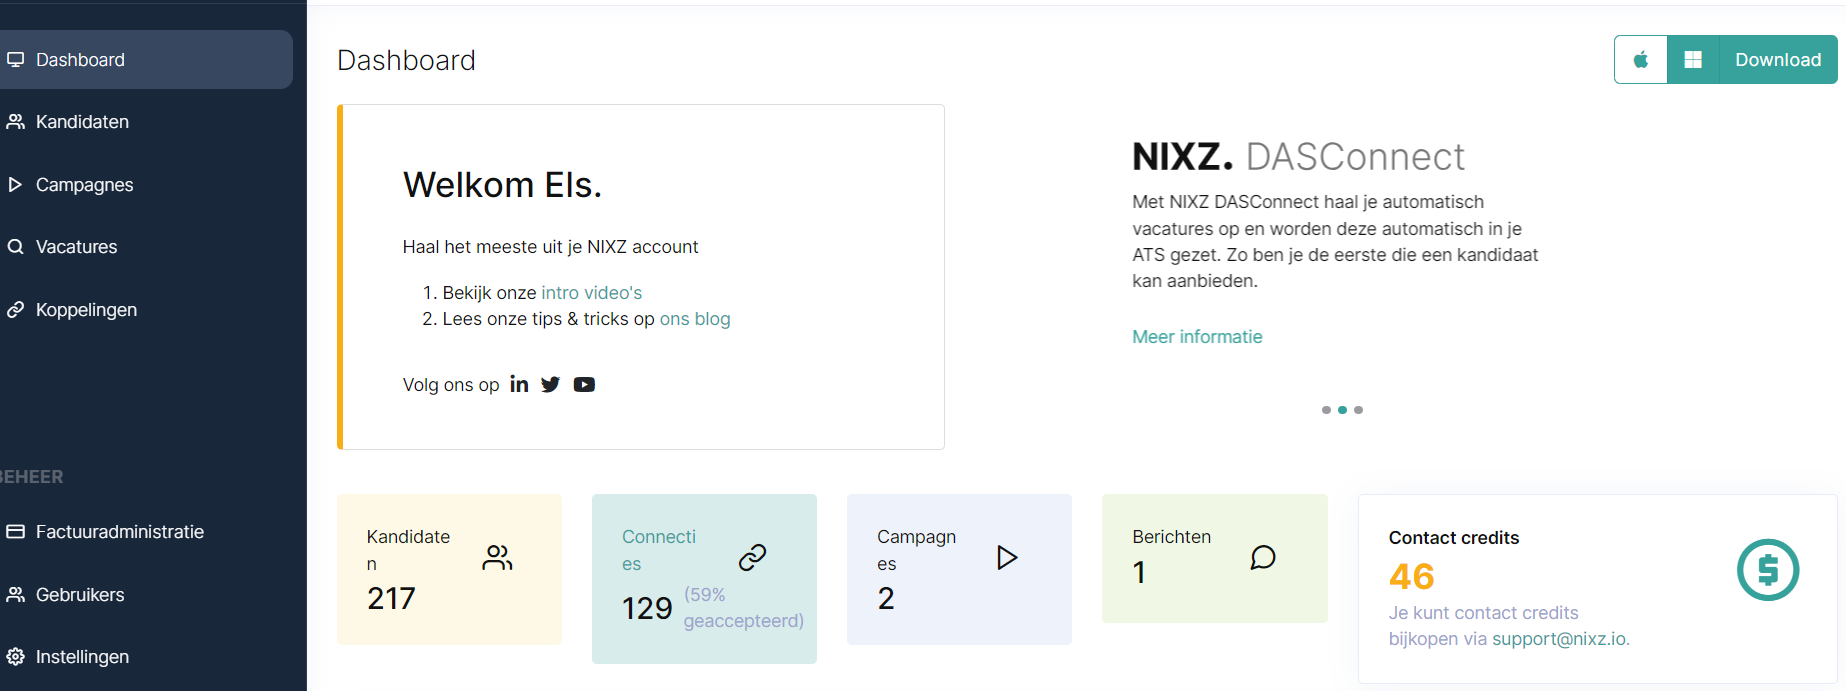Click the Campagnes count 2
The height and width of the screenshot is (691, 1846).
pyautogui.click(x=886, y=598)
